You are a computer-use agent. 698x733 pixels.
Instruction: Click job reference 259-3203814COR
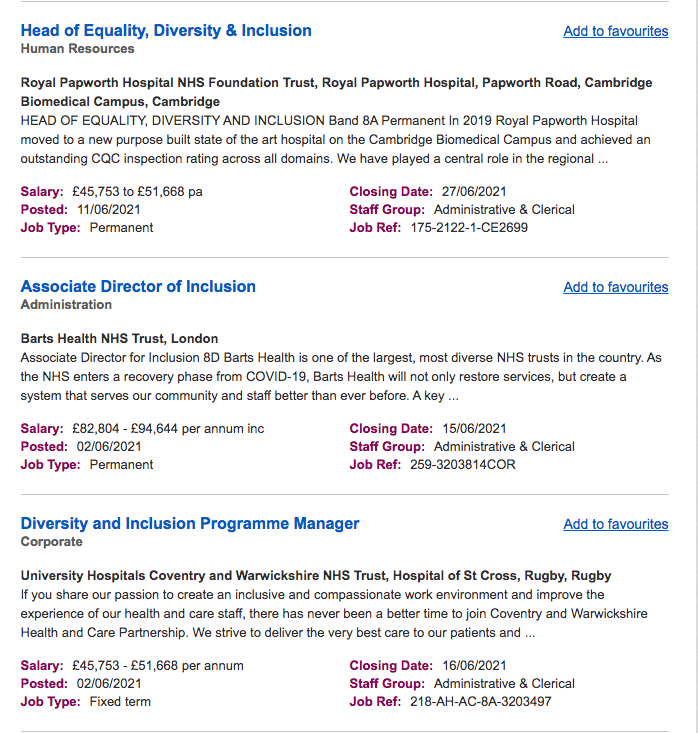(x=463, y=464)
